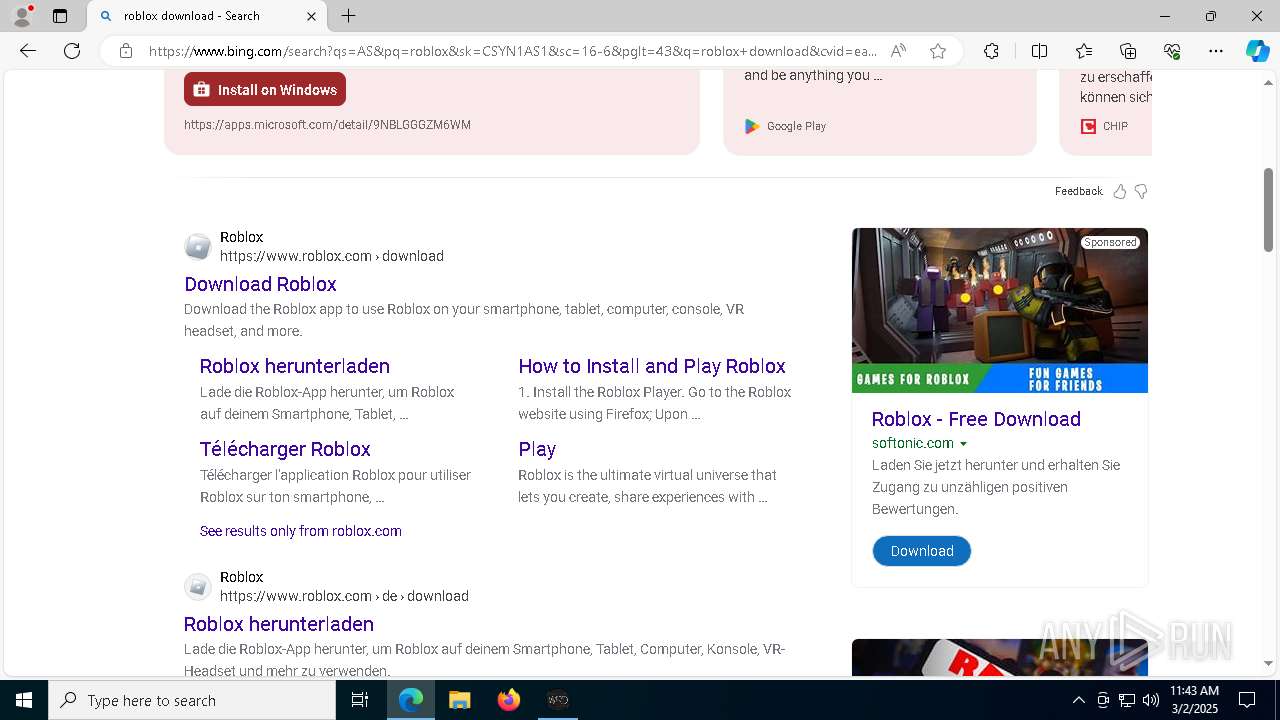Click the Feedback text link
This screenshot has height=720, width=1280.
[1078, 191]
